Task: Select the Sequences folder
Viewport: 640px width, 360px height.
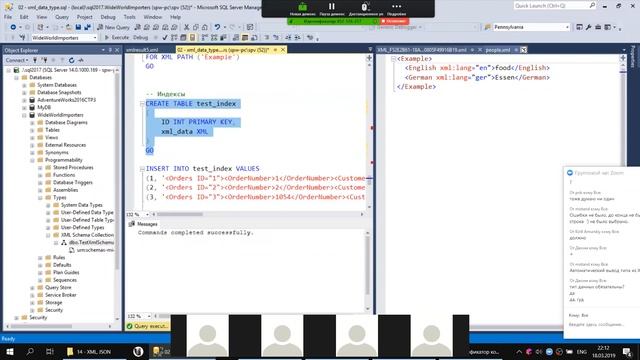Action: [64, 280]
